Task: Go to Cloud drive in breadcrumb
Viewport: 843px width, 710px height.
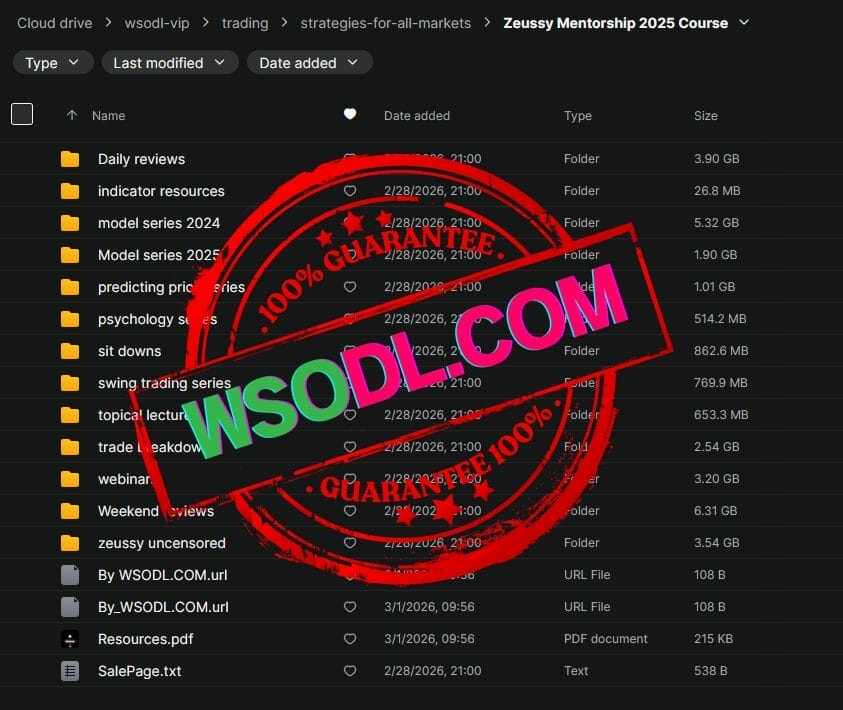Action: click(x=54, y=22)
